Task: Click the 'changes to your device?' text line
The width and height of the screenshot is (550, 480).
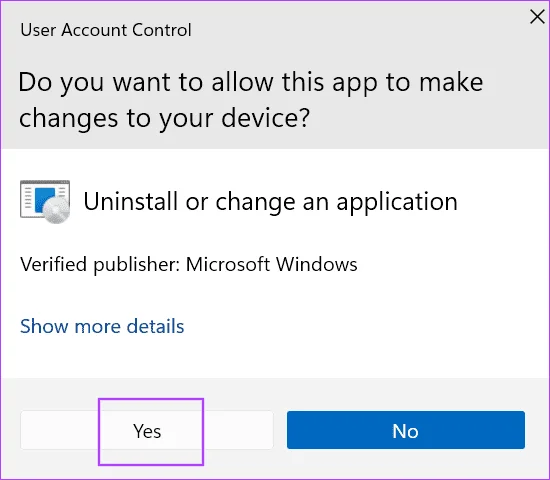Action: click(164, 118)
